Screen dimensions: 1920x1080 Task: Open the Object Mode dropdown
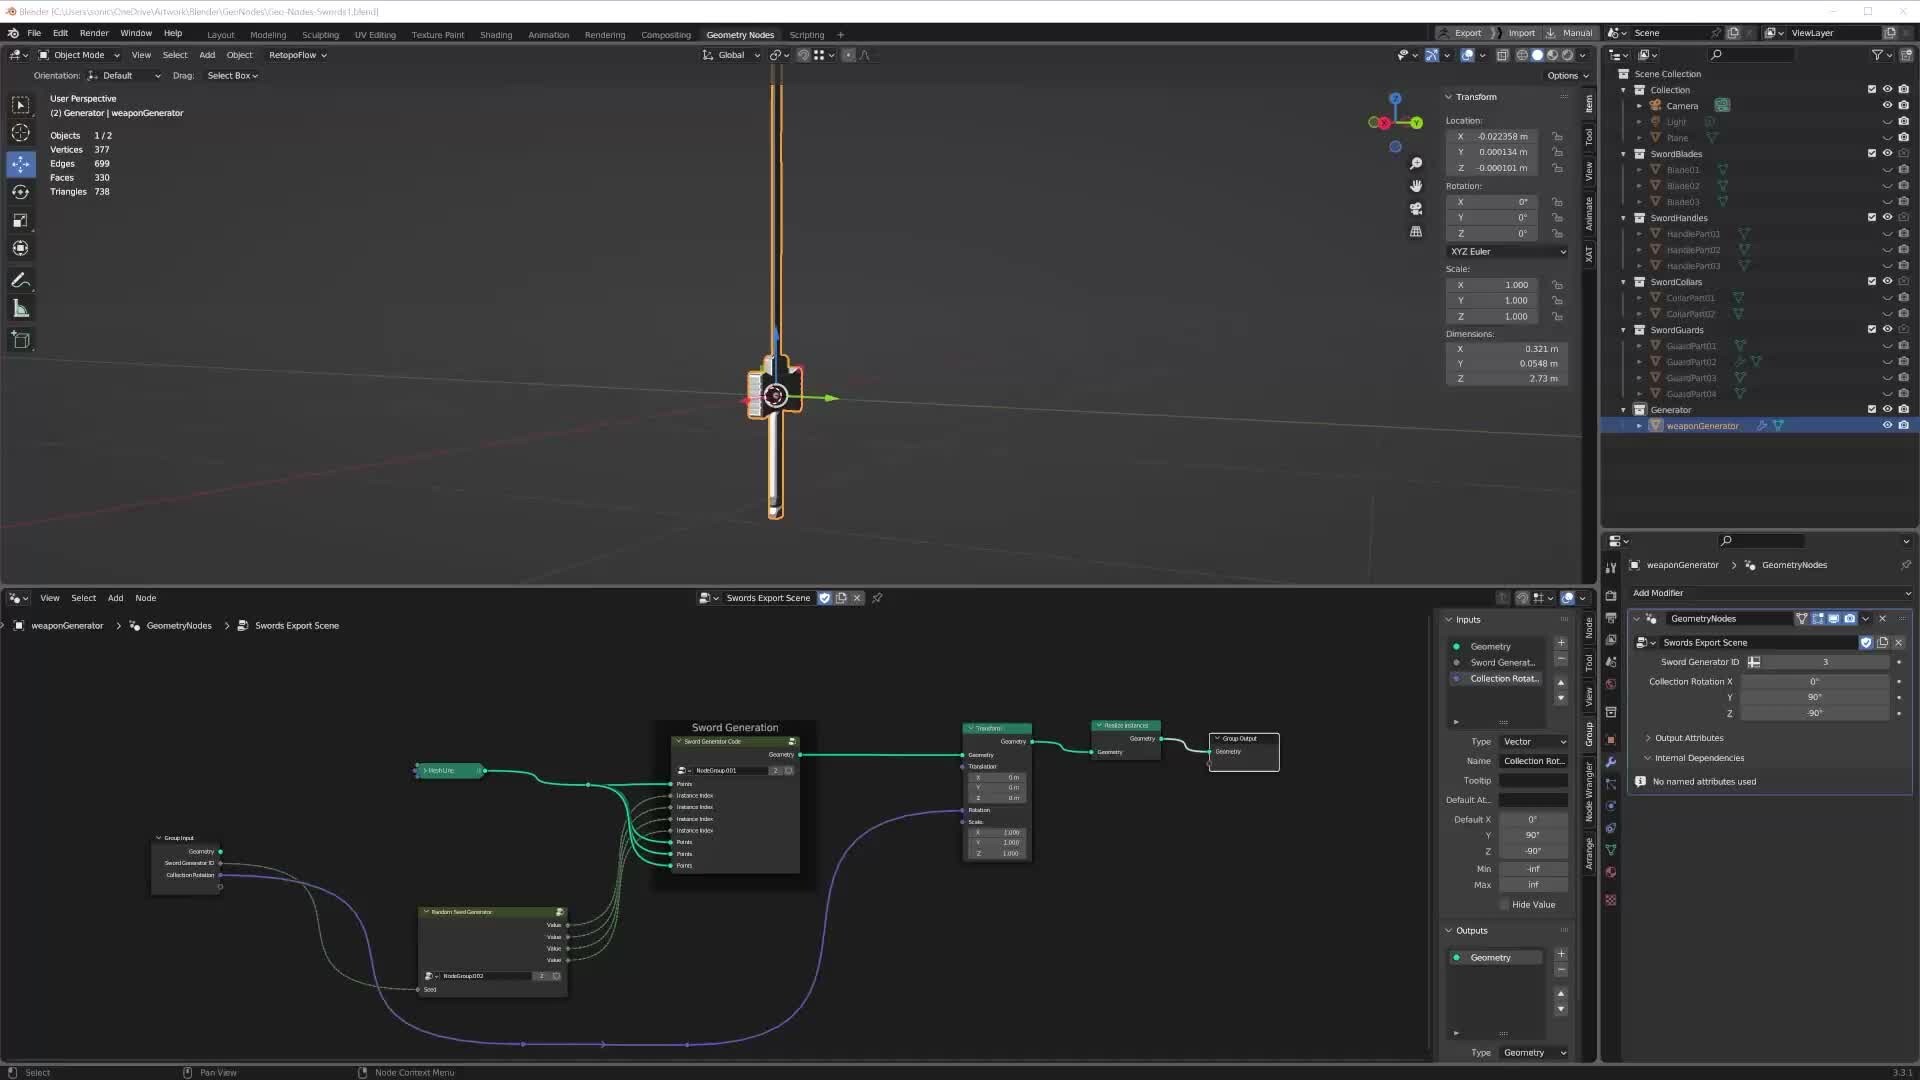click(78, 55)
